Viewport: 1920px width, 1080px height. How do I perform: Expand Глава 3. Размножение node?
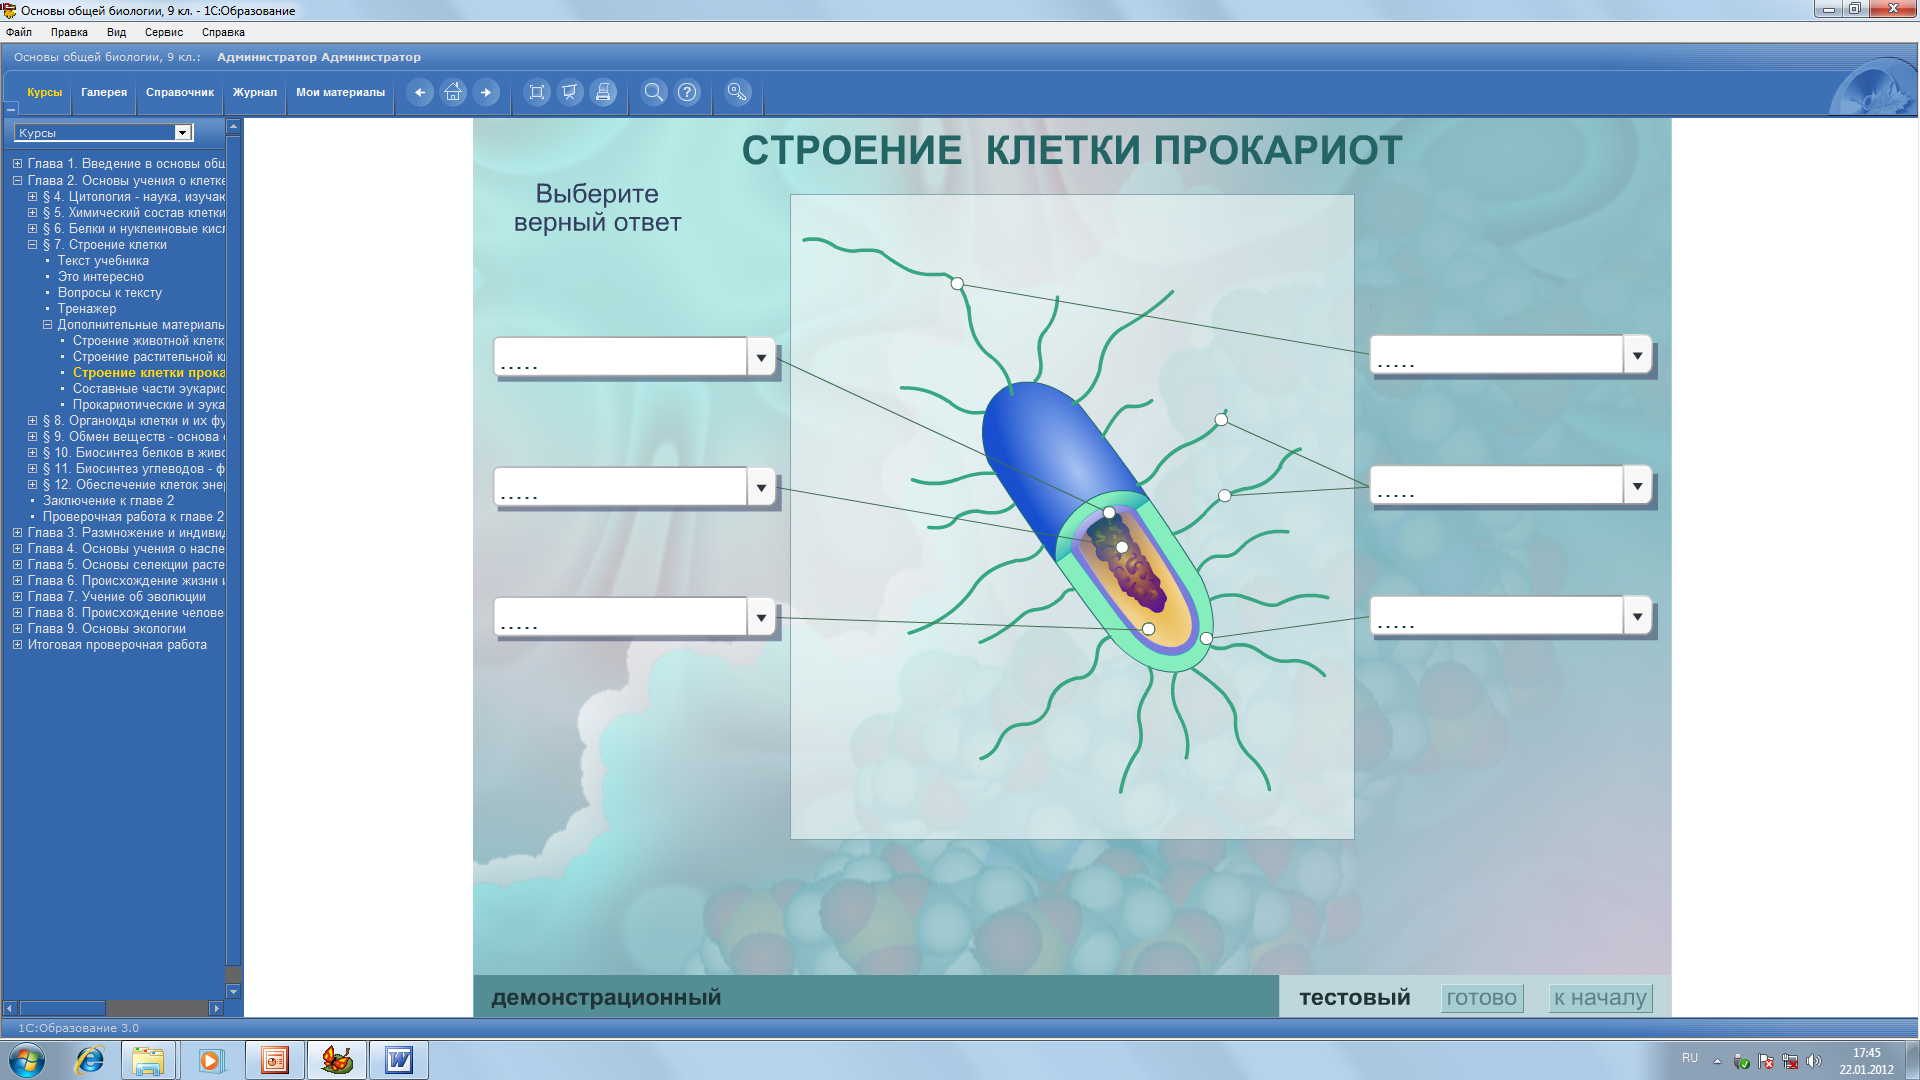[x=17, y=533]
